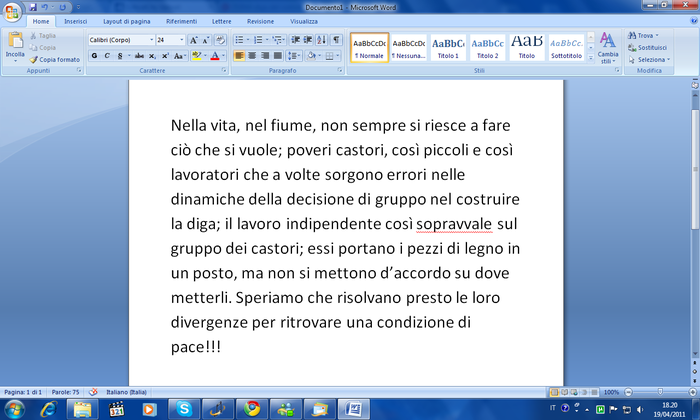This screenshot has height=420, width=700.
Task: Switch to the Layout di pagina tab
Action: [126, 21]
